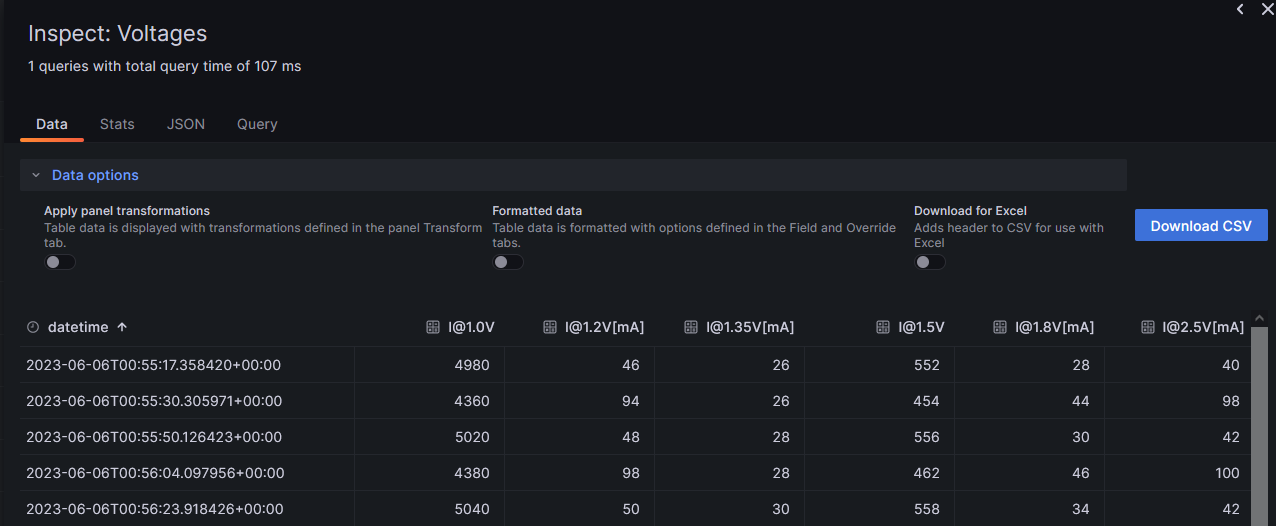The image size is (1276, 526).
Task: Open the Query tab
Action: [257, 124]
